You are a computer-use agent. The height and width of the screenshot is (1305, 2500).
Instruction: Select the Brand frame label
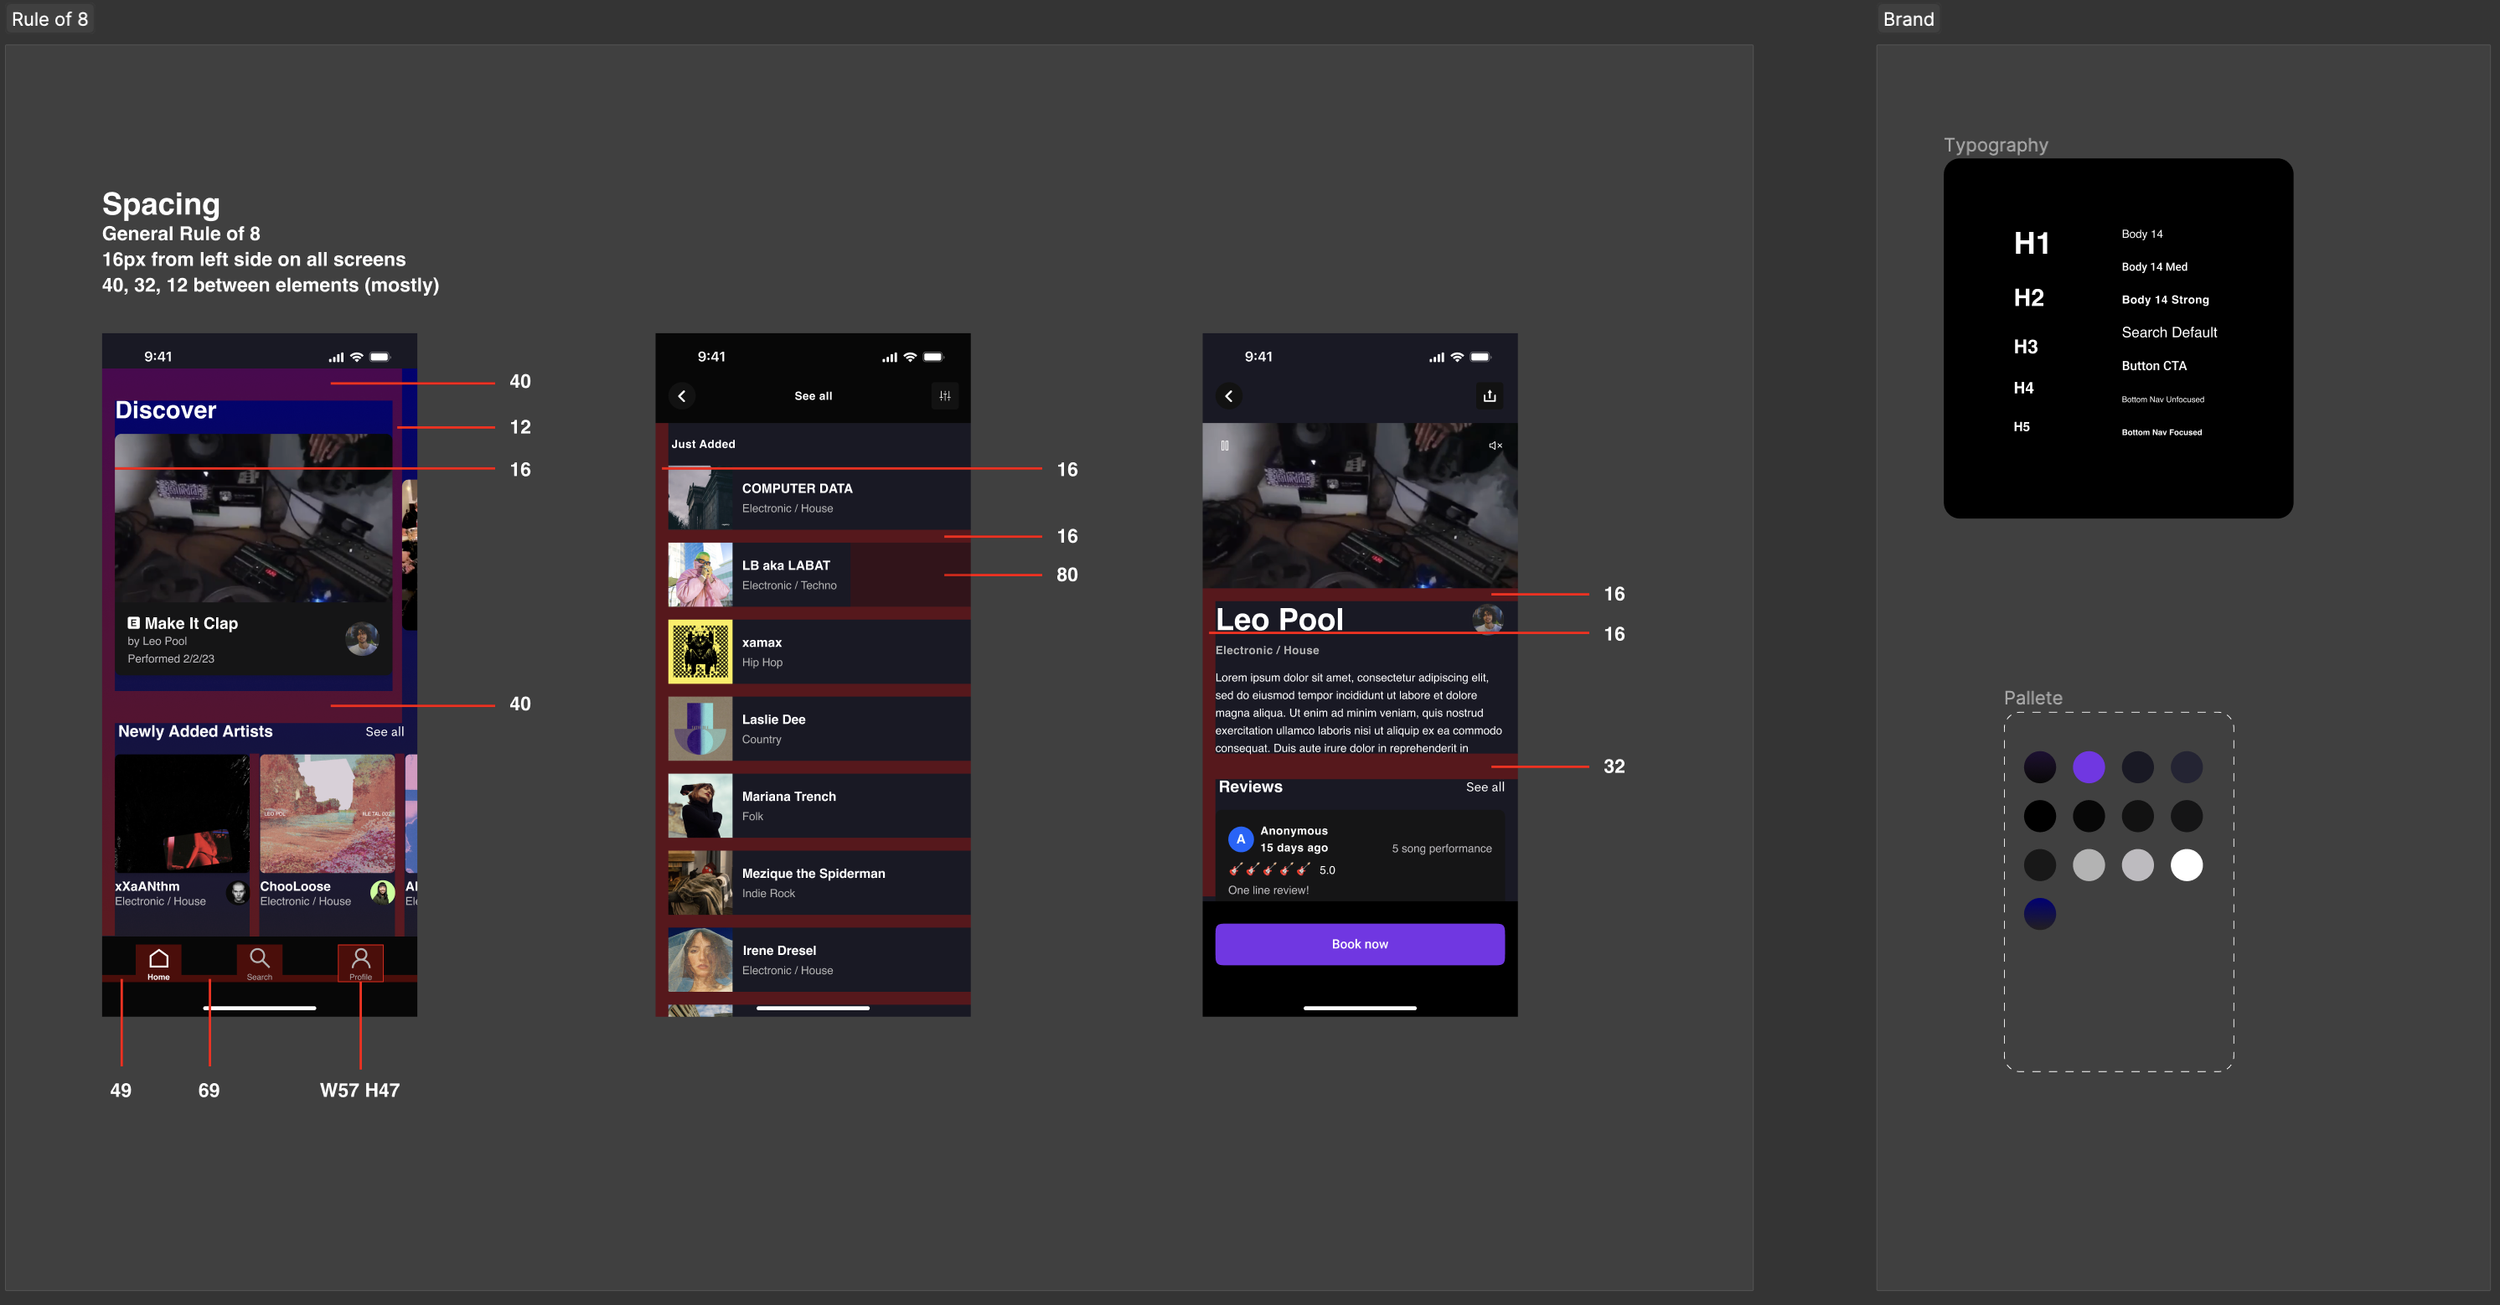tap(1908, 19)
